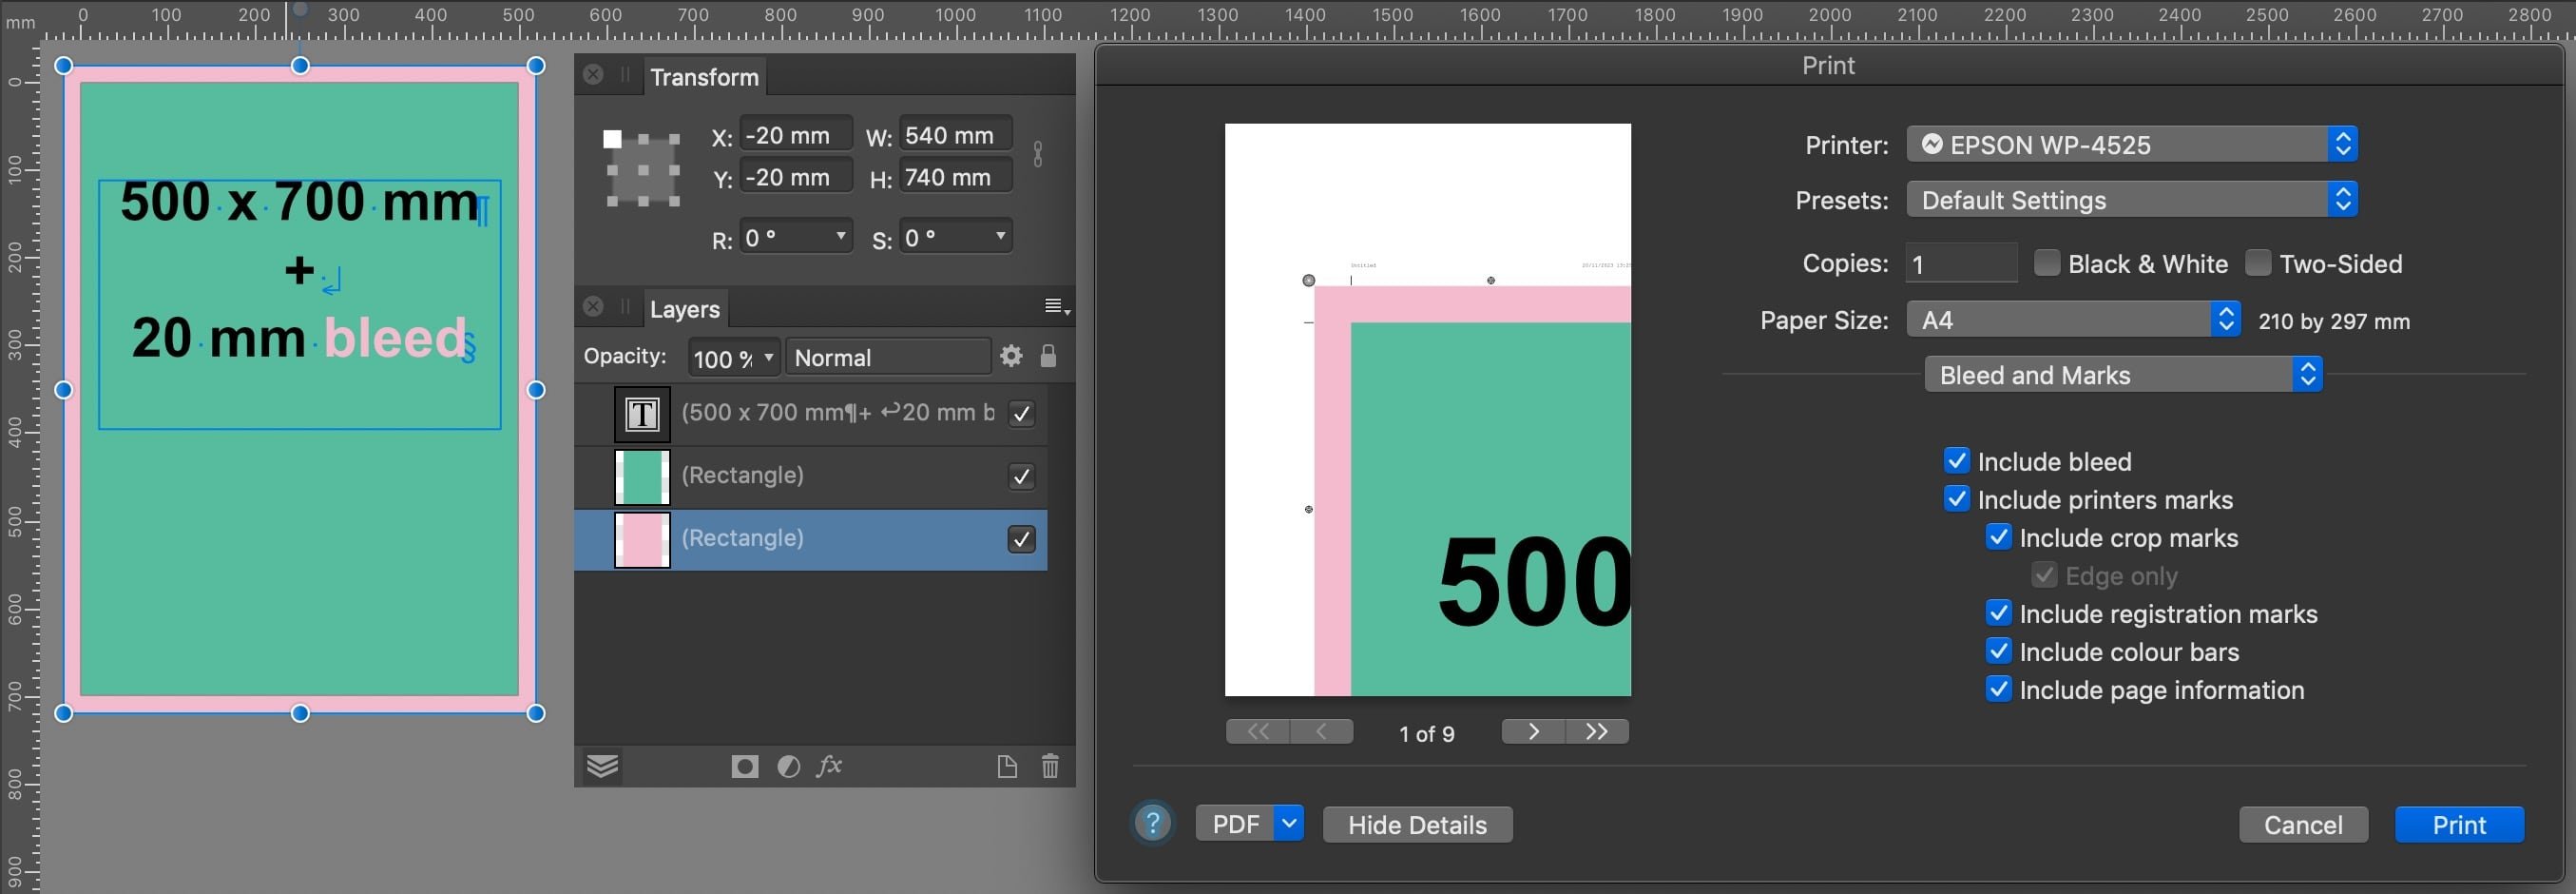2576x894 pixels.
Task: Click the pink word bleed on canvas
Action: coord(396,338)
